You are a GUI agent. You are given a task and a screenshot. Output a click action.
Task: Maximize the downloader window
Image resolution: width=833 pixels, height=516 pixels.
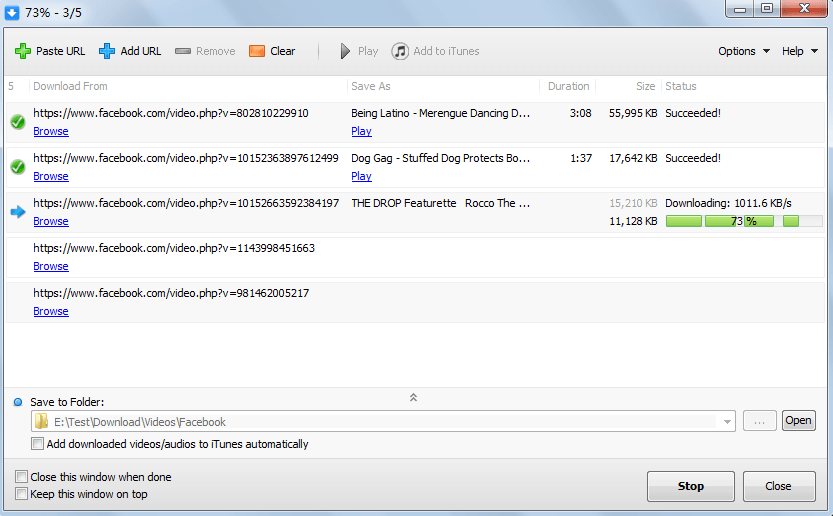tap(767, 9)
